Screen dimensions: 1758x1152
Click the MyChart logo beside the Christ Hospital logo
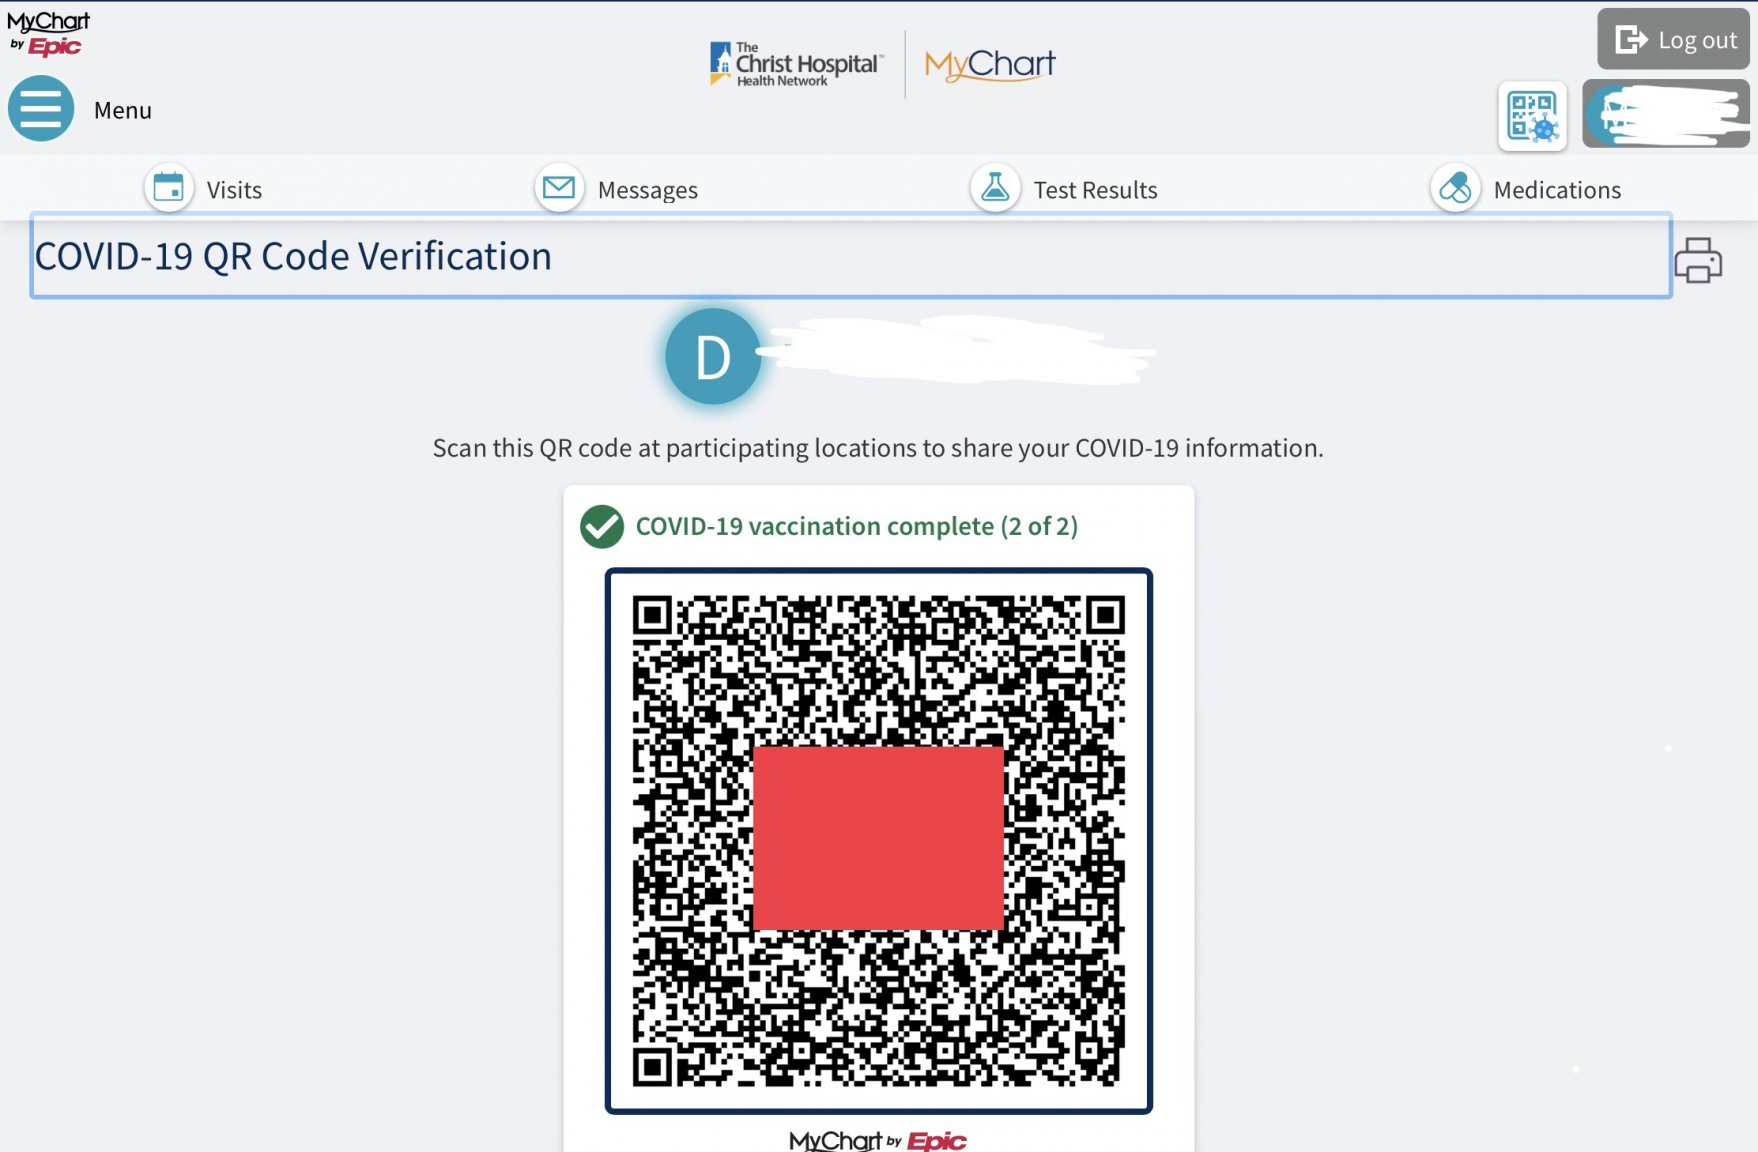[x=990, y=64]
